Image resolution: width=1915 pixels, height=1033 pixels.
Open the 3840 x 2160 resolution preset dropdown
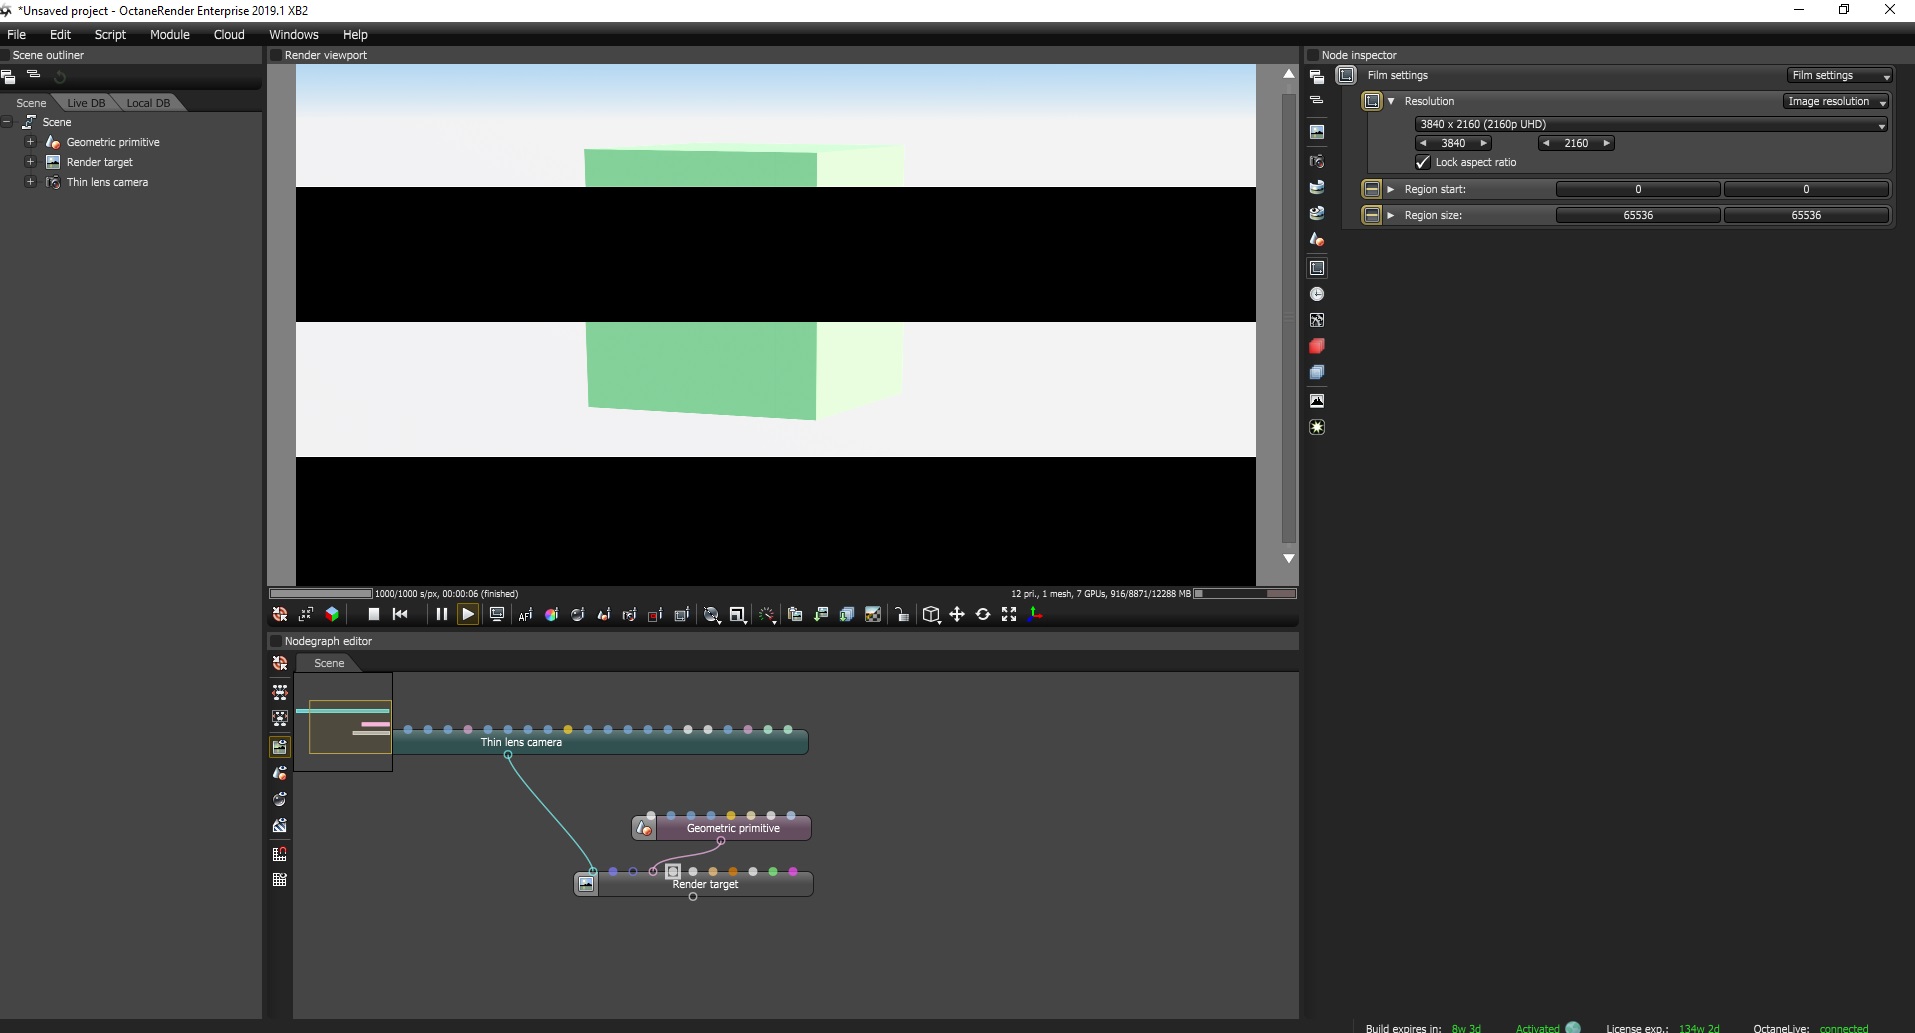1651,124
